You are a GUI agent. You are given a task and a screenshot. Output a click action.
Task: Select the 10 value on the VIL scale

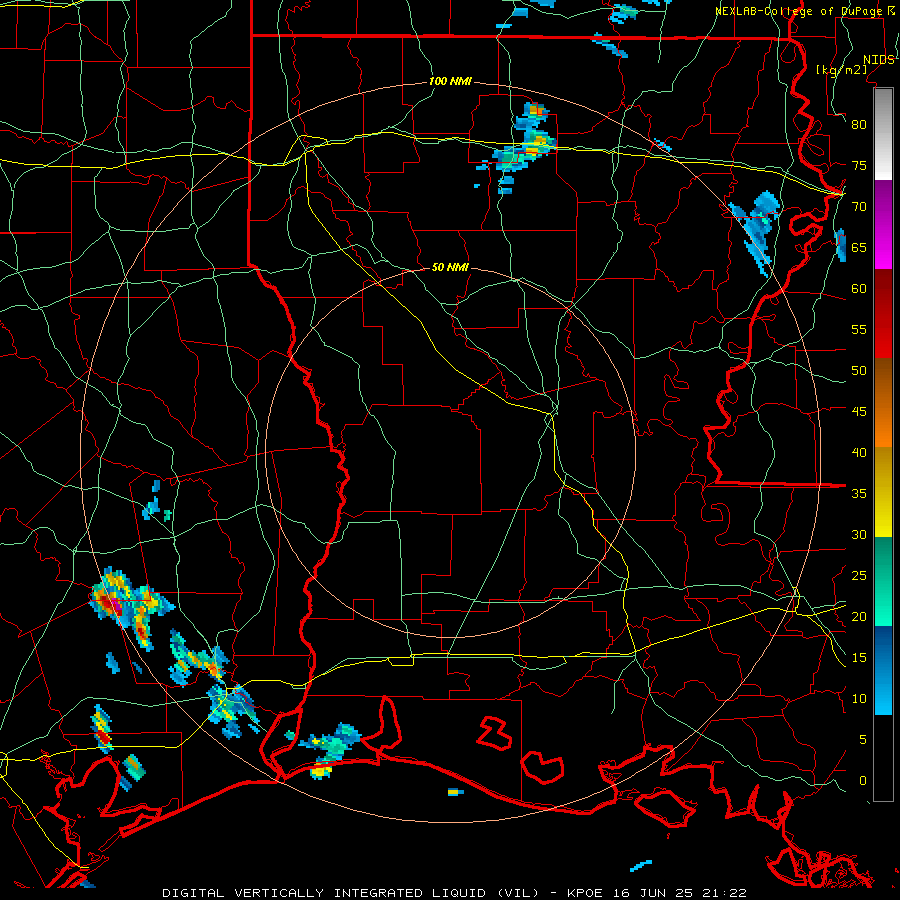pos(859,699)
